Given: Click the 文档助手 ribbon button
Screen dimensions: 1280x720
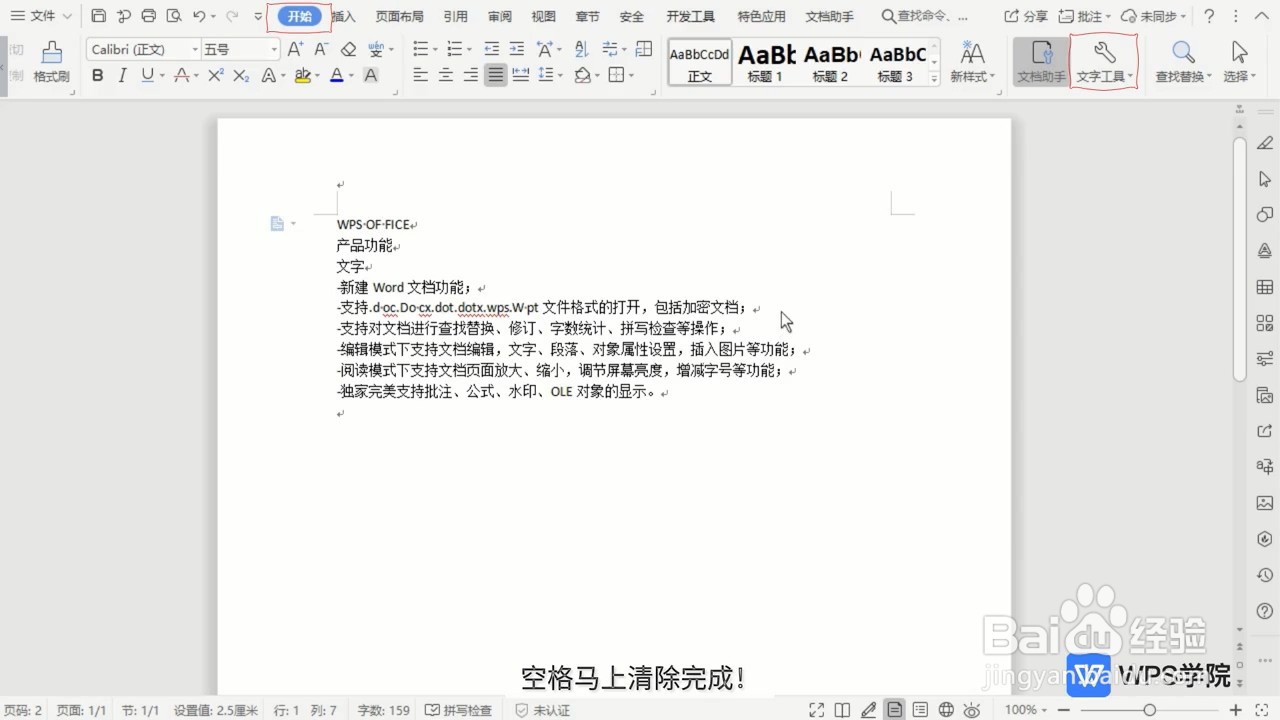Looking at the screenshot, I should click(x=1041, y=62).
